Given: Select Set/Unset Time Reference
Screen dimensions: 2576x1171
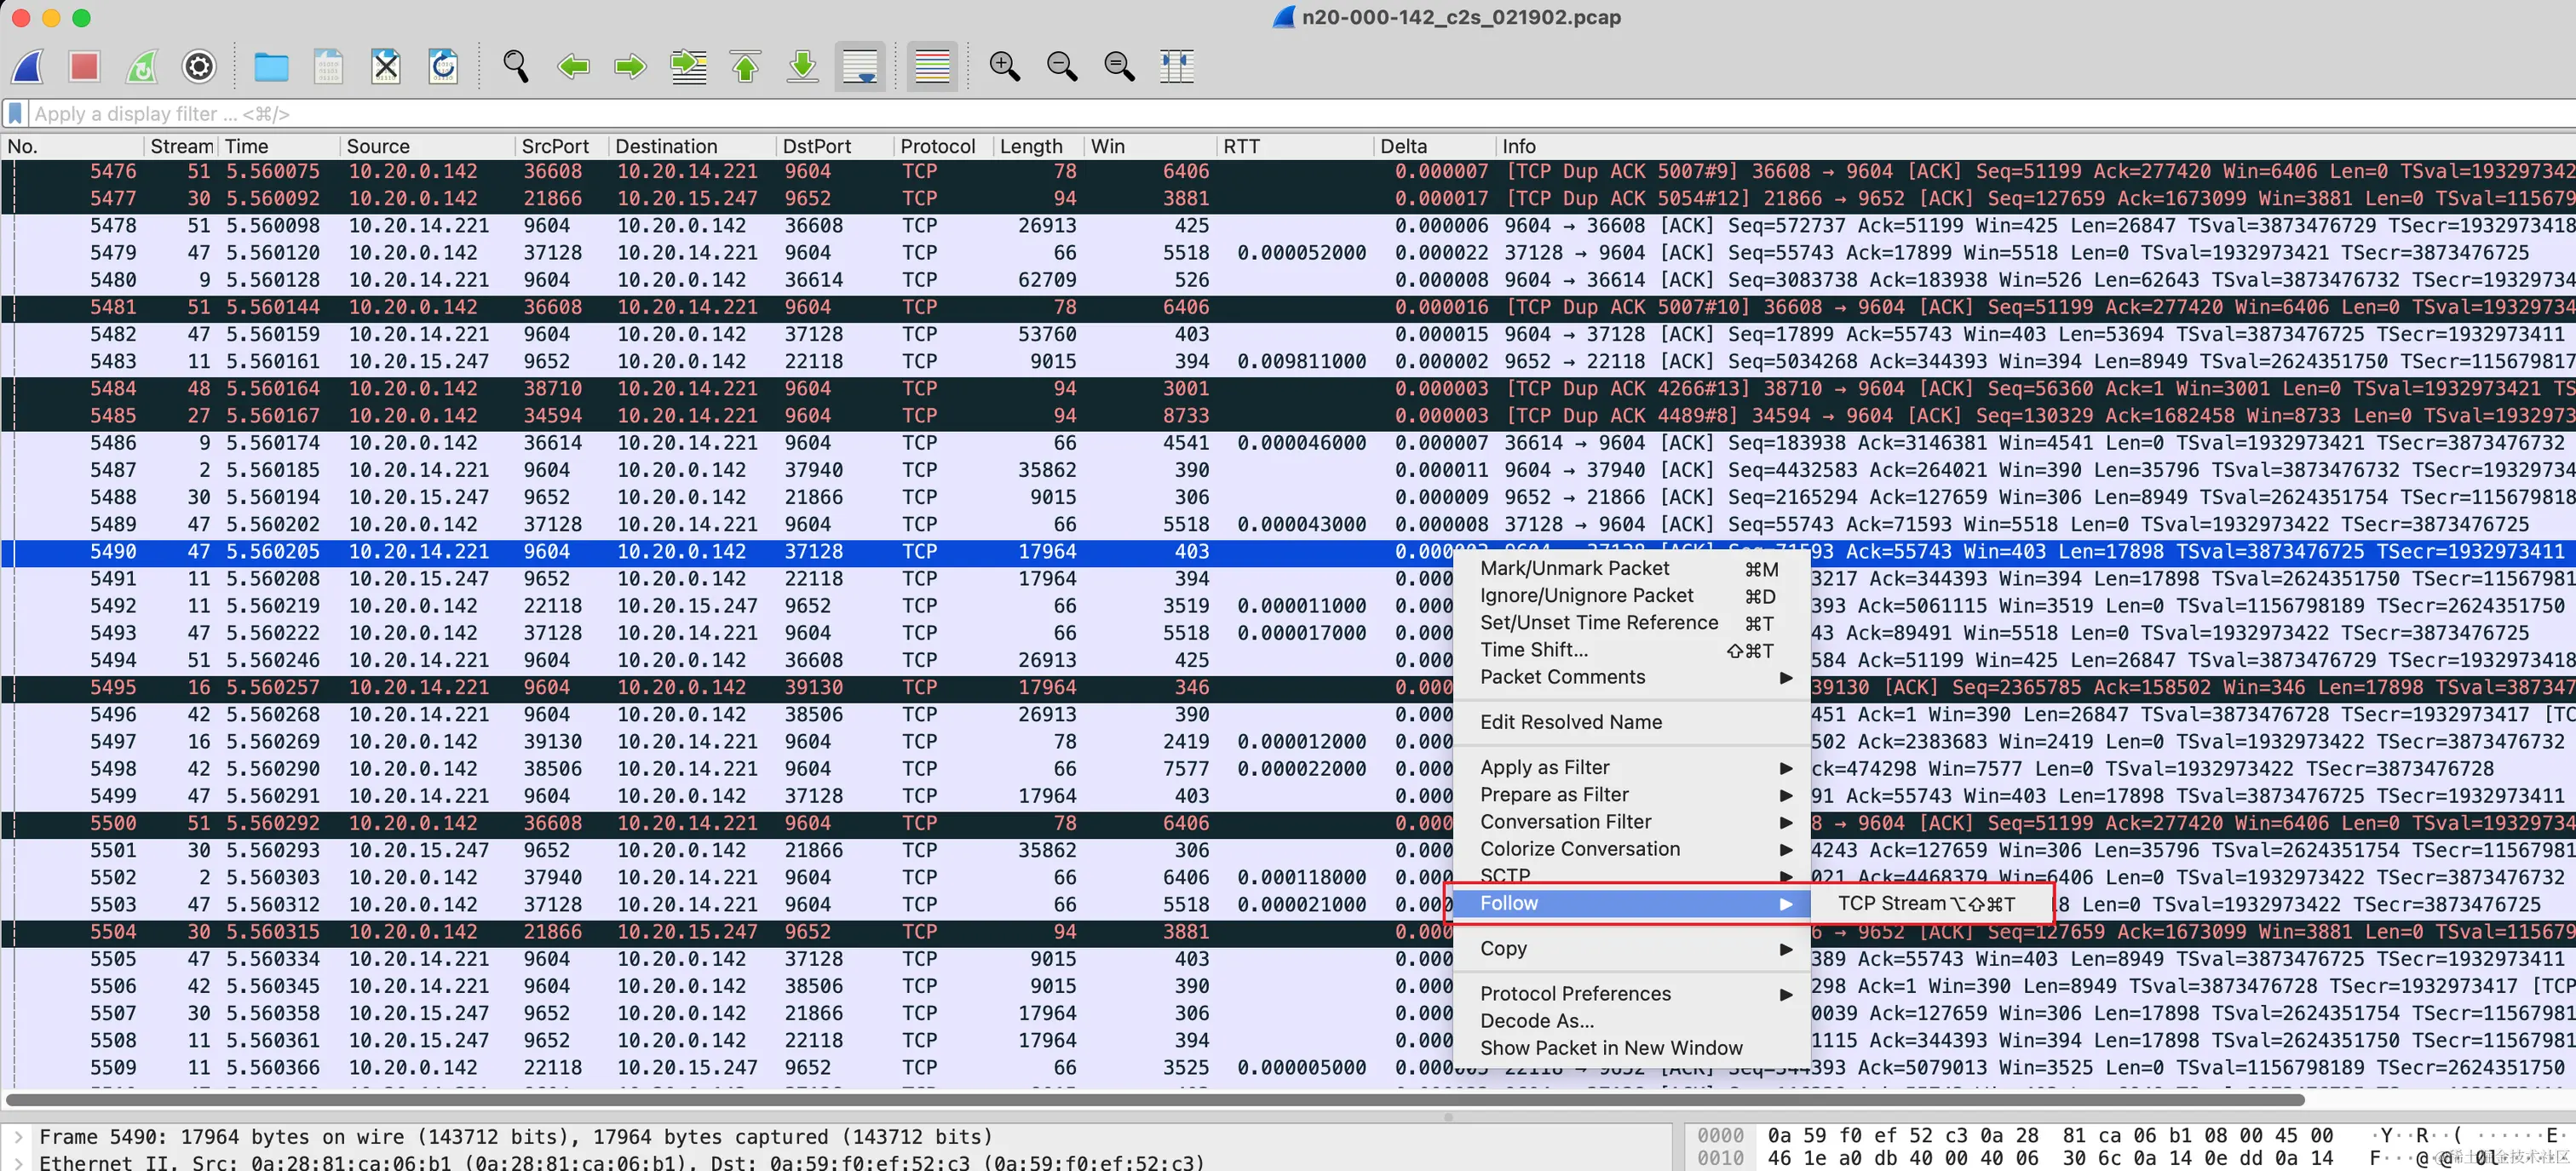Looking at the screenshot, I should 1632,622.
